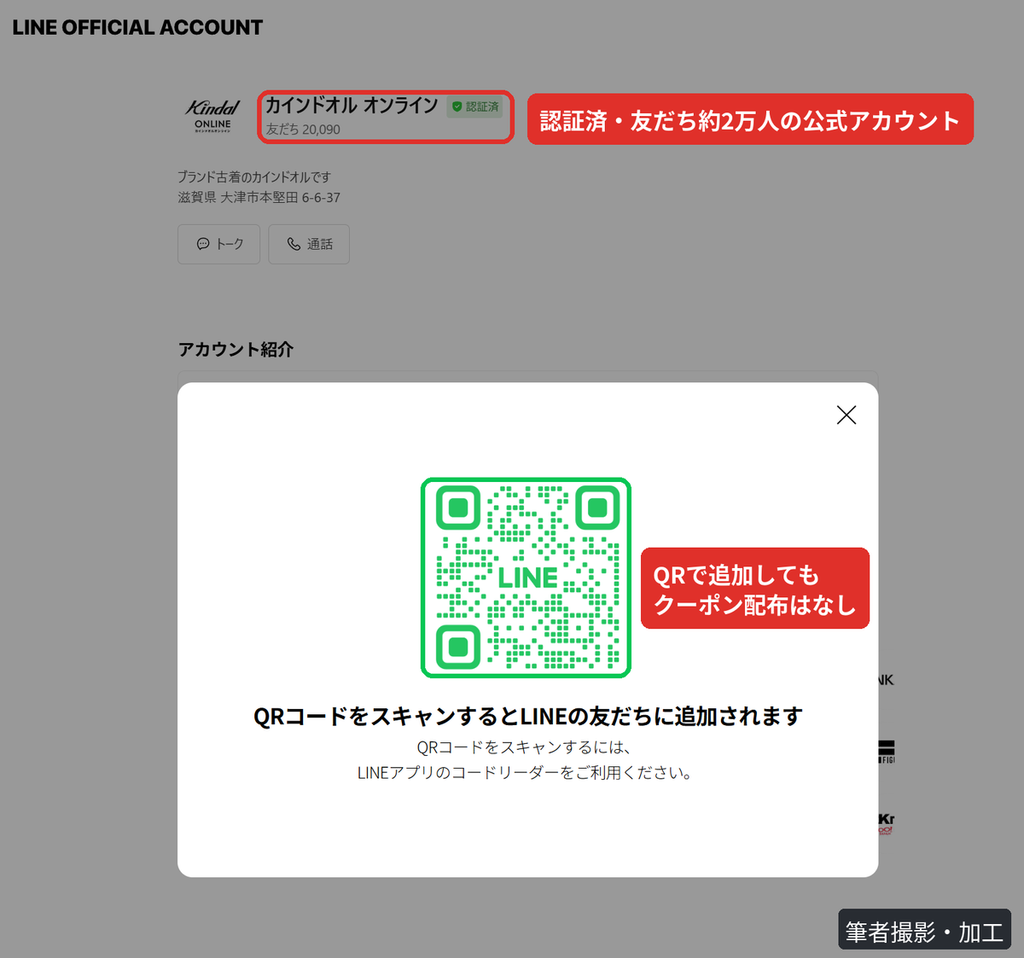
Task: Click the LINE QR code image
Action: 526,578
